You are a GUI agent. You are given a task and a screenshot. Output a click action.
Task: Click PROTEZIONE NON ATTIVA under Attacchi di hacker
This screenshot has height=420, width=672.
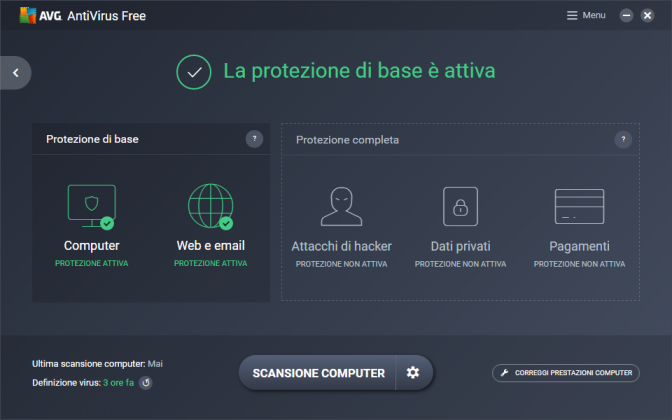(342, 264)
